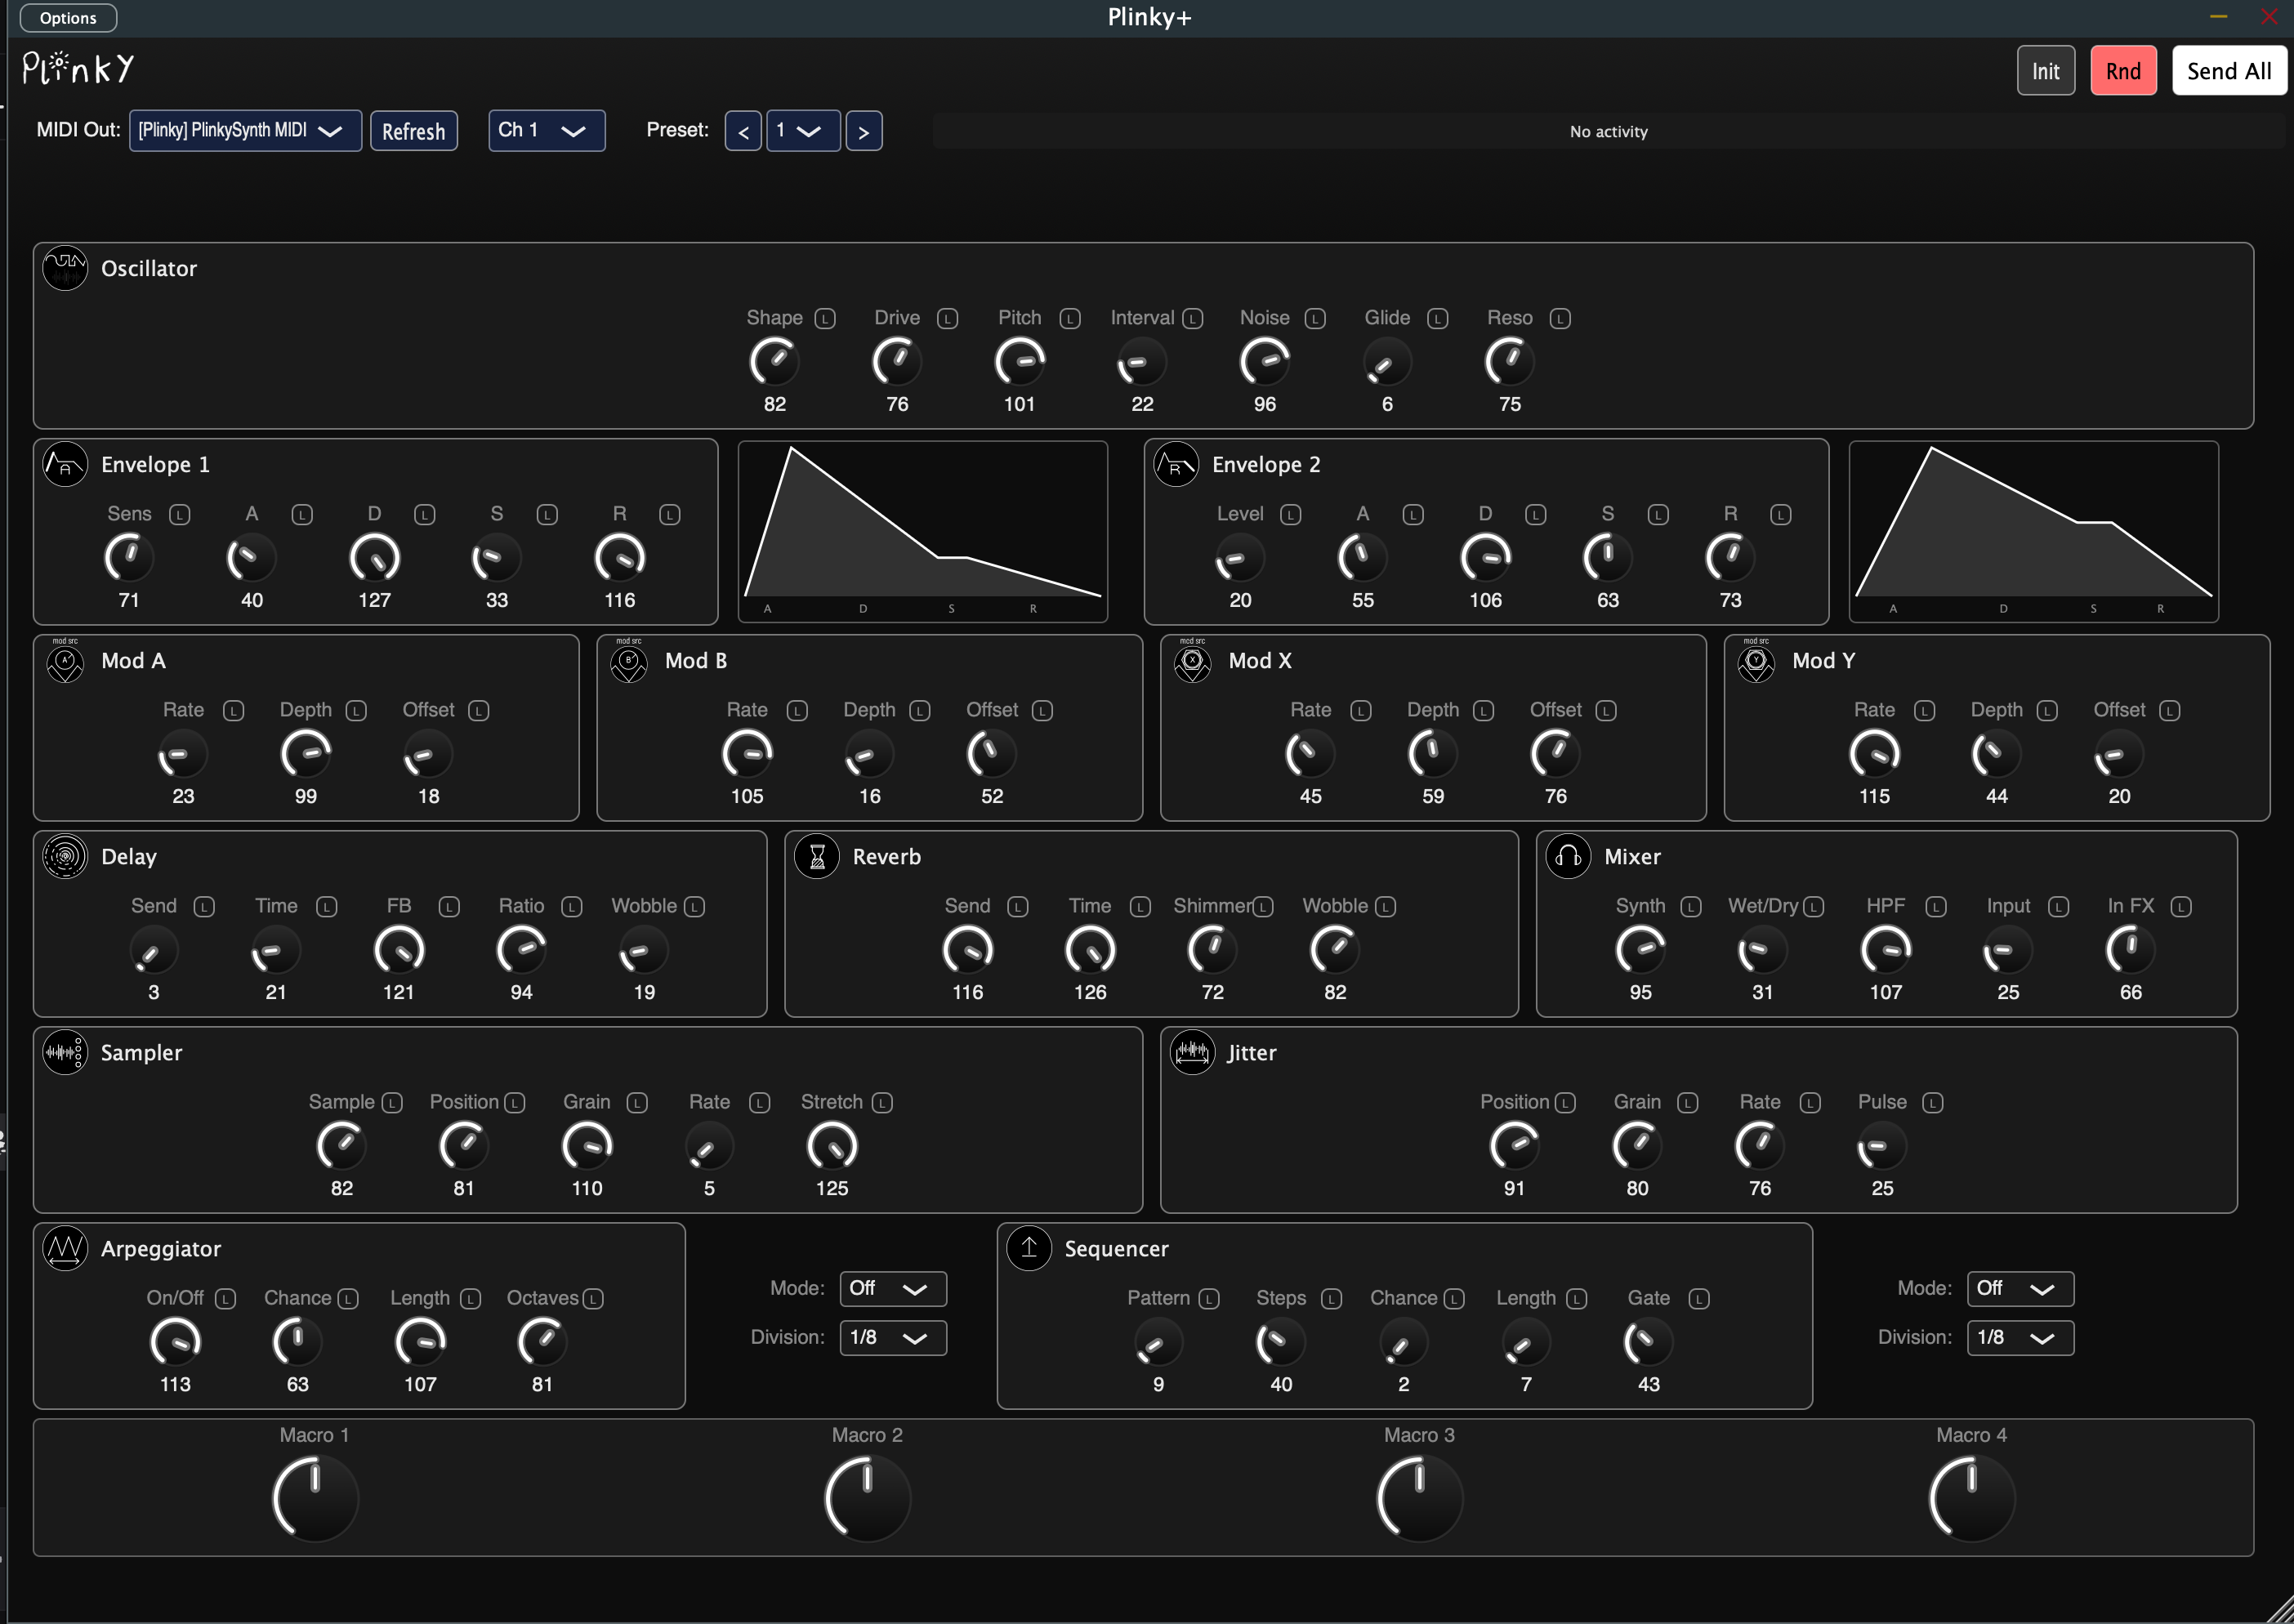Click the Oscillator panel icon
Image resolution: width=2294 pixels, height=1624 pixels.
pos(64,268)
